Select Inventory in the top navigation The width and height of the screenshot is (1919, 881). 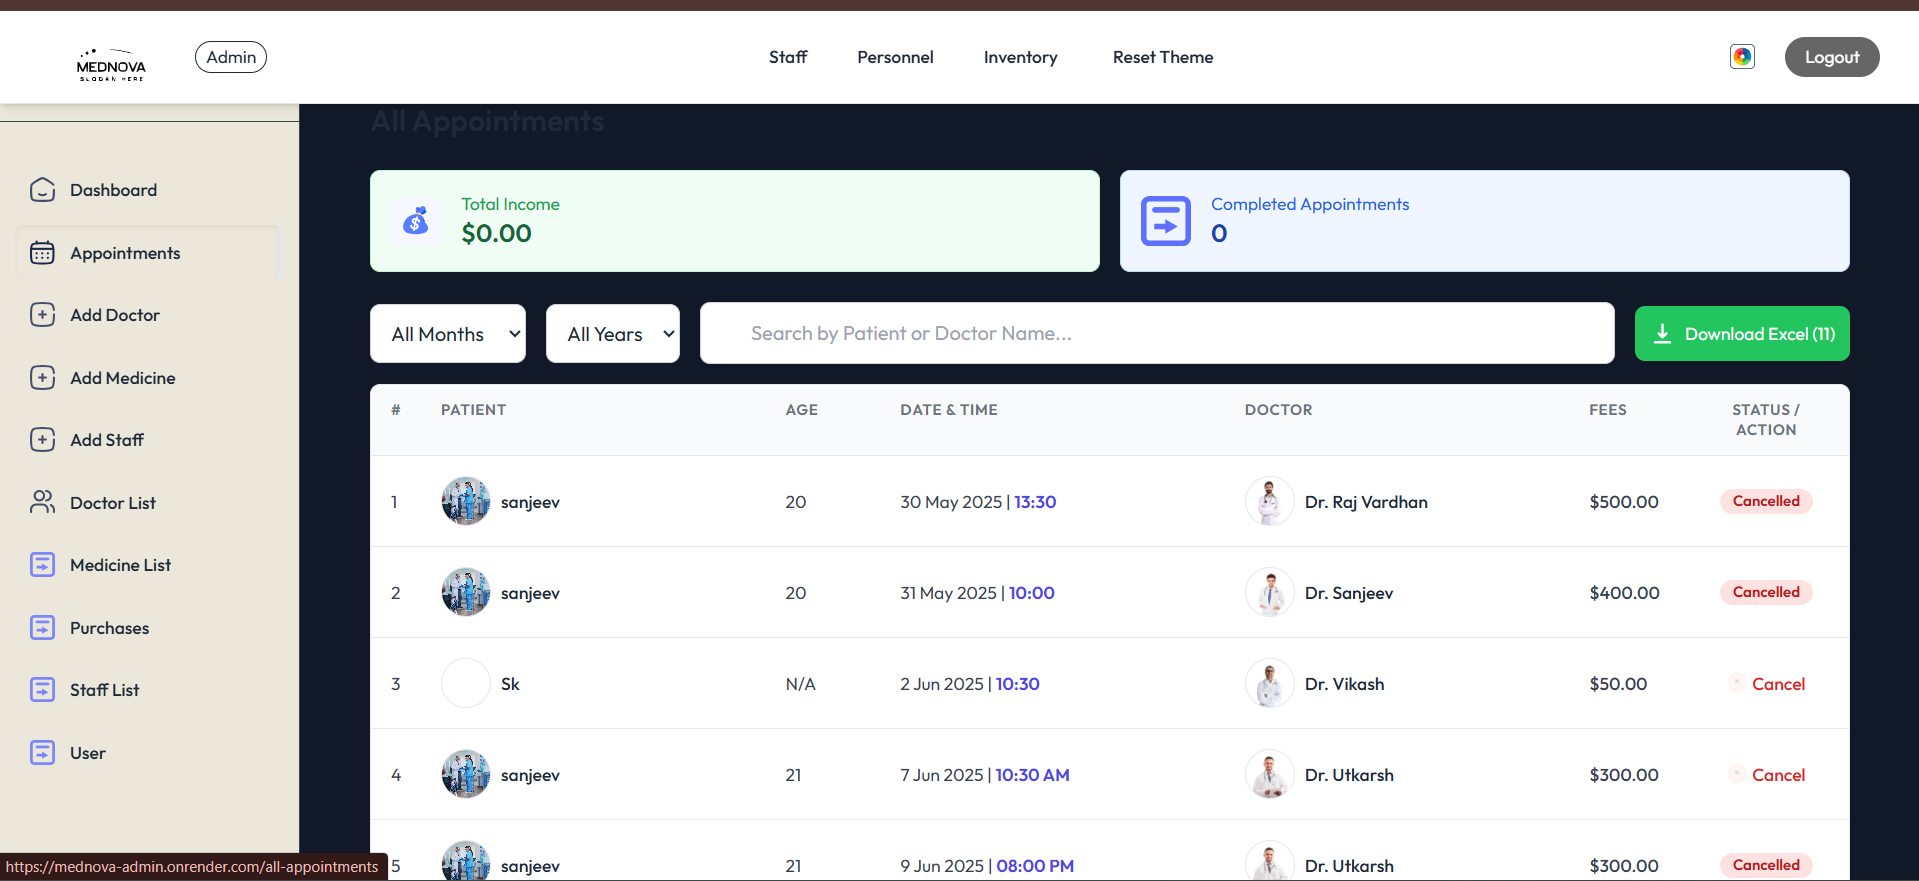(1020, 57)
